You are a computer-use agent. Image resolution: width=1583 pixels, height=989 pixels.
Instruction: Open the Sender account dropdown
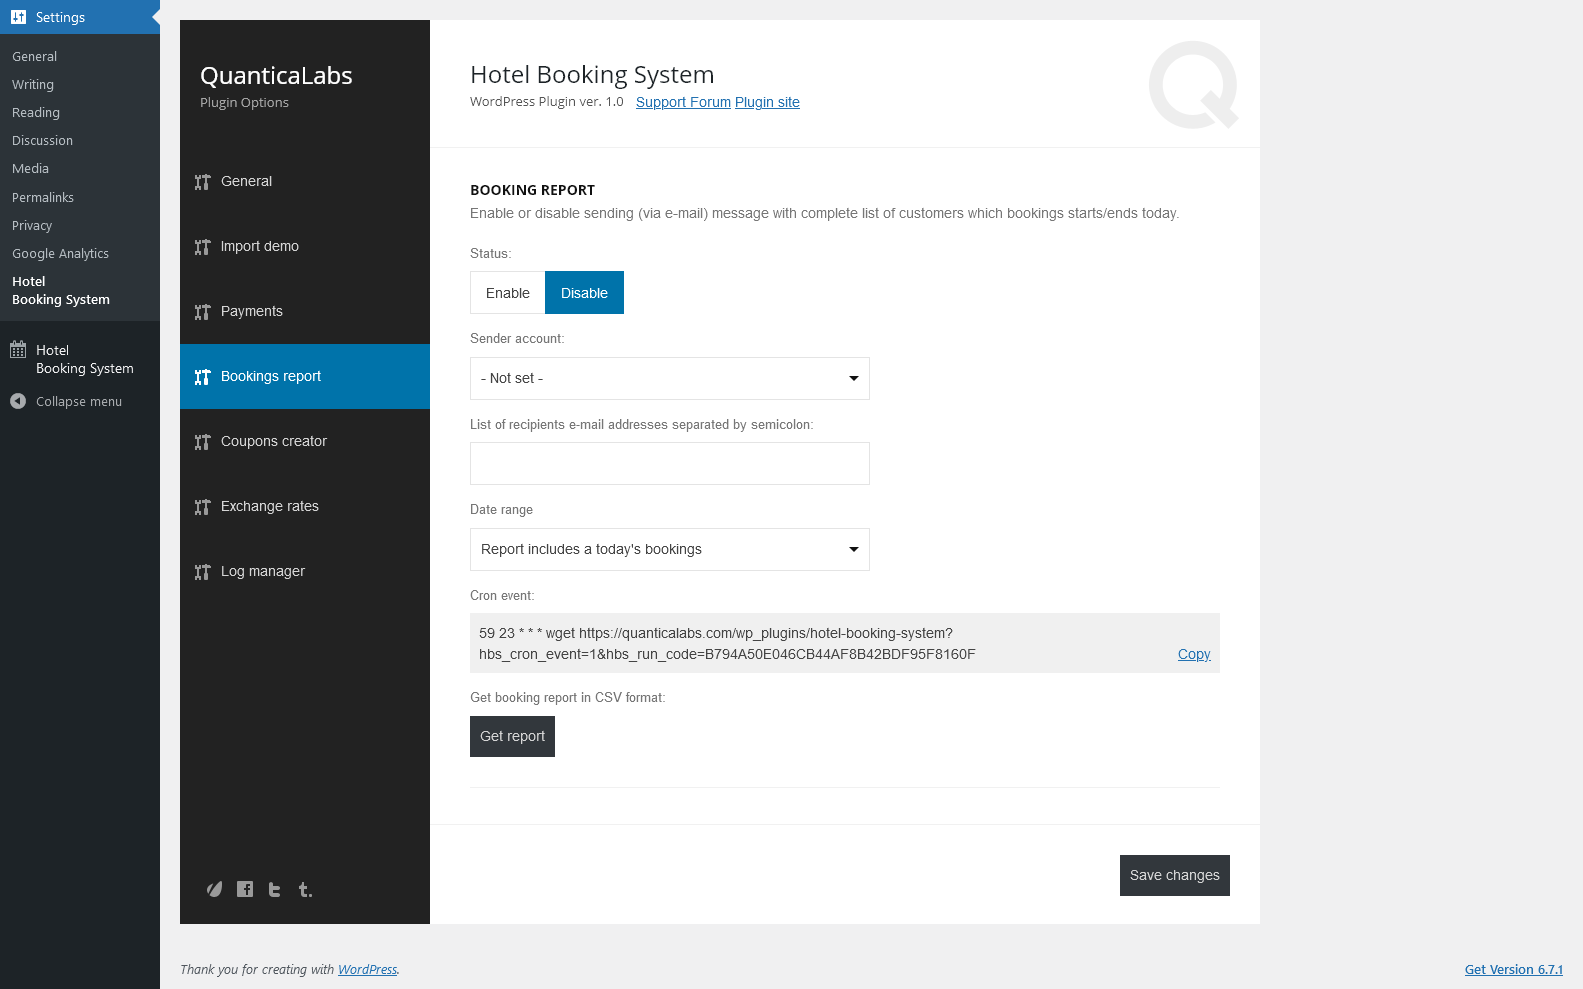point(669,378)
